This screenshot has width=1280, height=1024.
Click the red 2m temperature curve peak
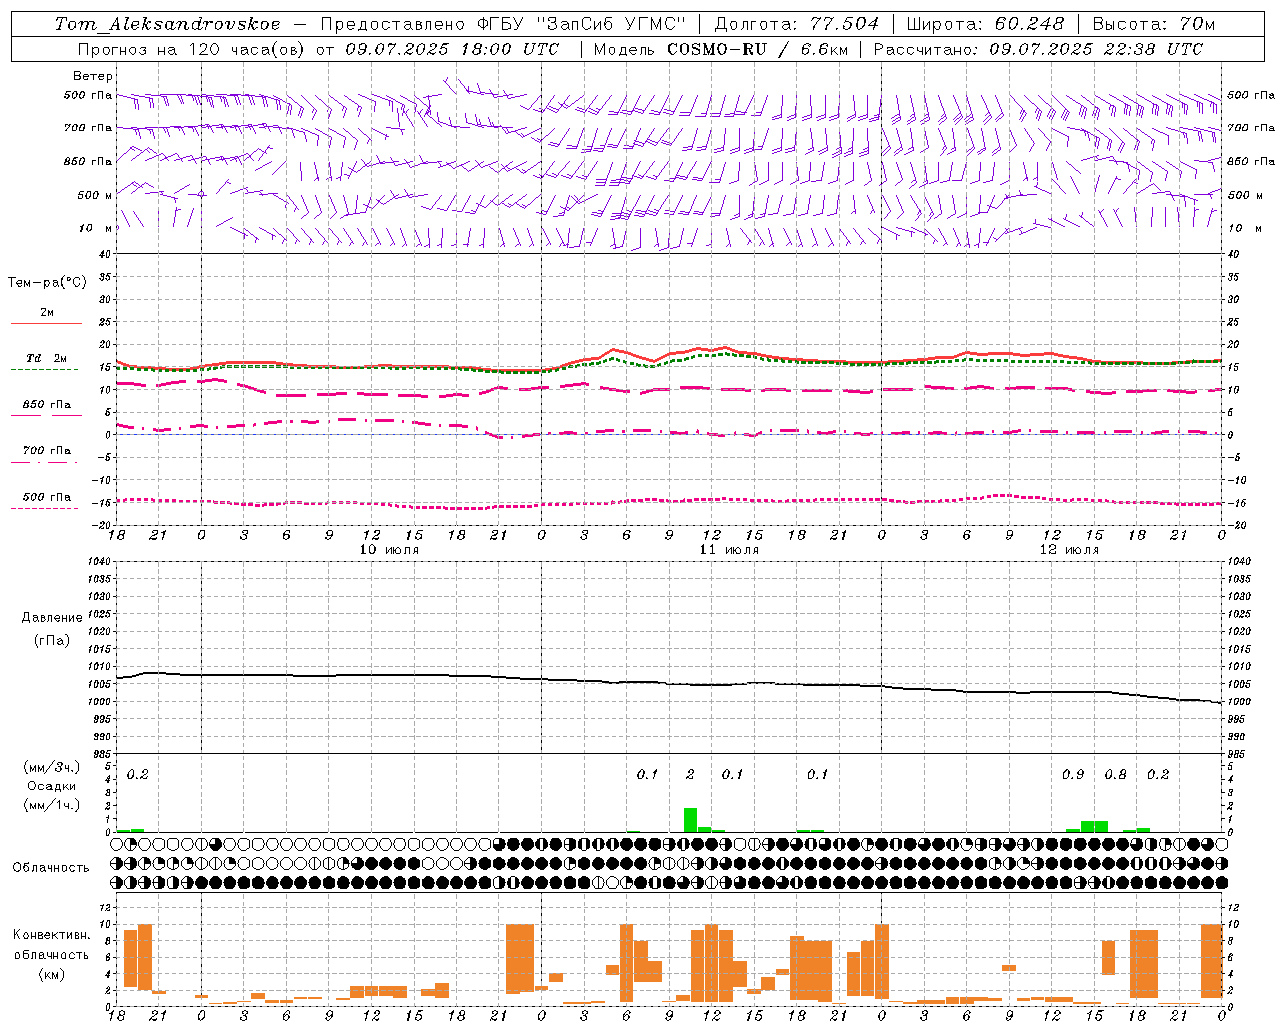[x=725, y=348]
